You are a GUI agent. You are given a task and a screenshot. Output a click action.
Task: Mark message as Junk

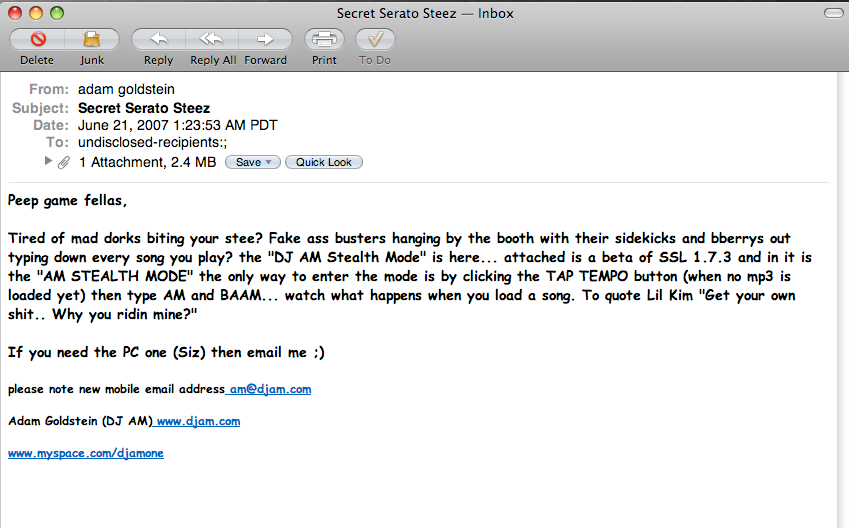[x=92, y=39]
